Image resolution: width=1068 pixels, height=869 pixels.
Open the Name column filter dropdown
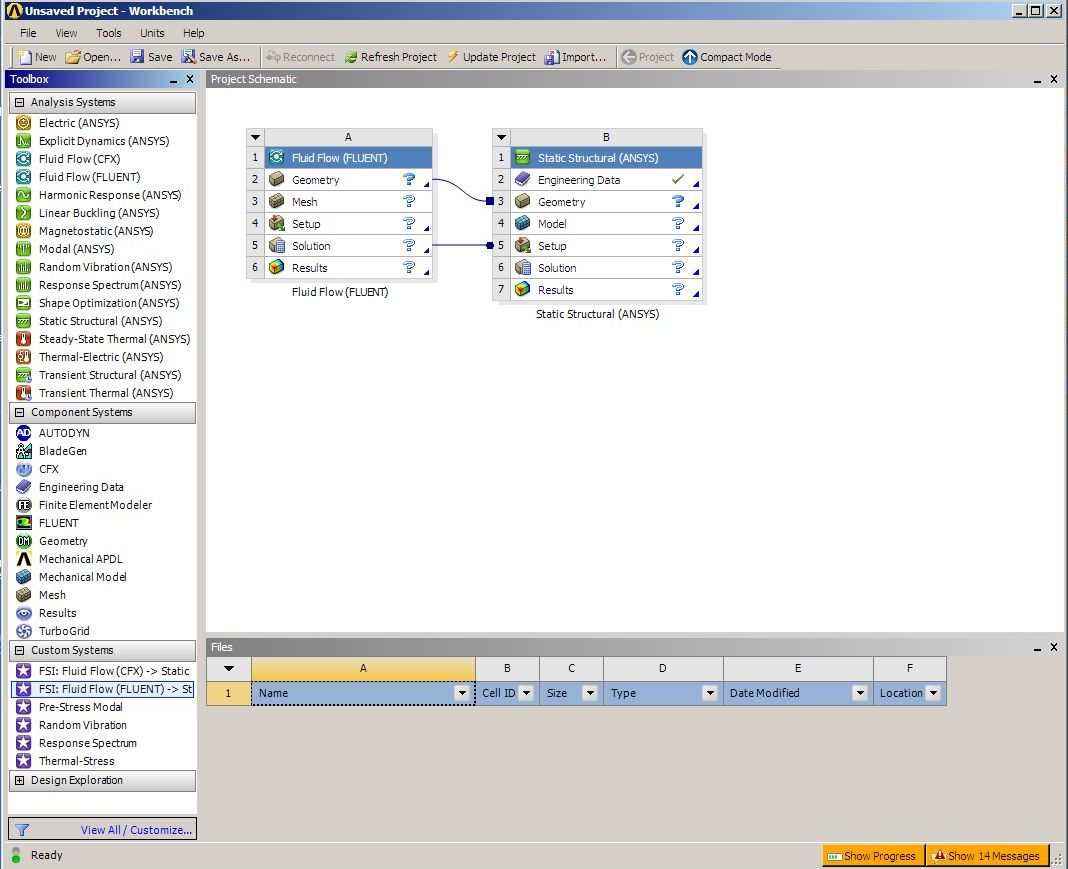462,693
